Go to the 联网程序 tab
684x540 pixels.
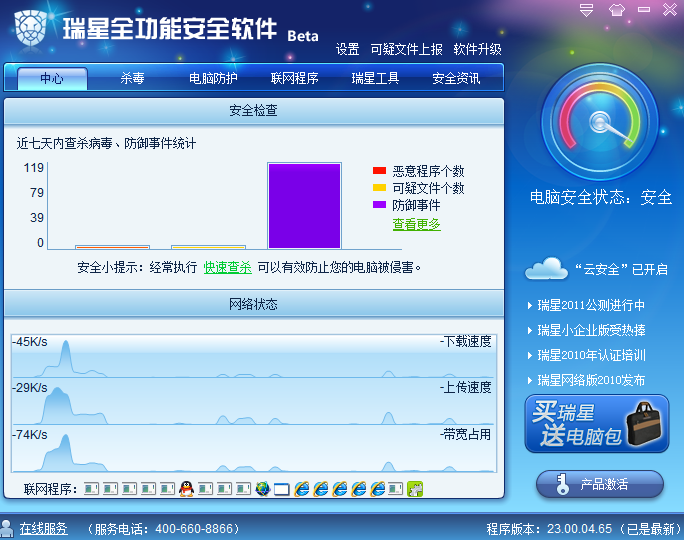click(294, 79)
